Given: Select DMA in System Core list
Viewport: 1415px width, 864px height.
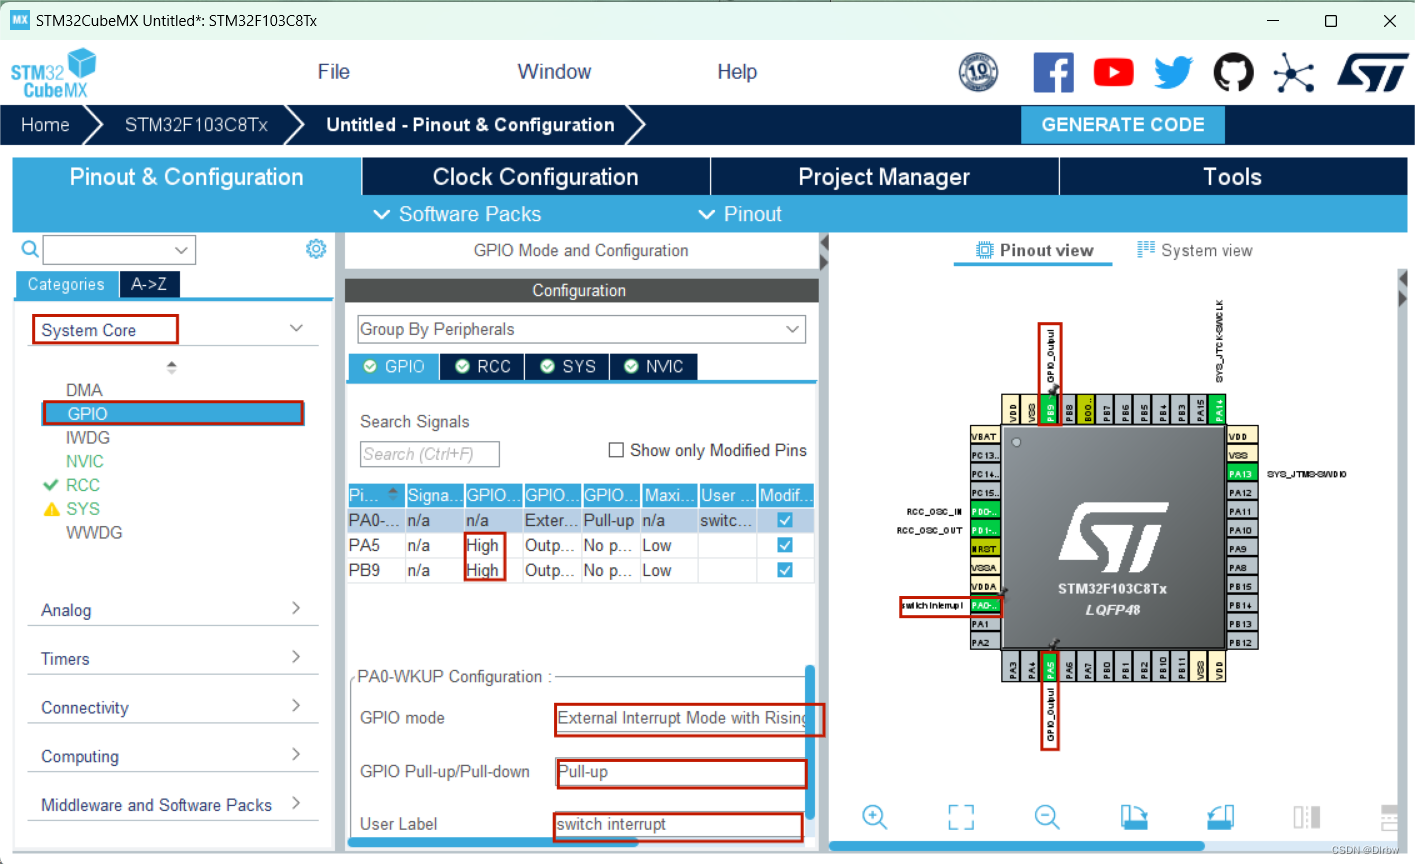Looking at the screenshot, I should 84,390.
